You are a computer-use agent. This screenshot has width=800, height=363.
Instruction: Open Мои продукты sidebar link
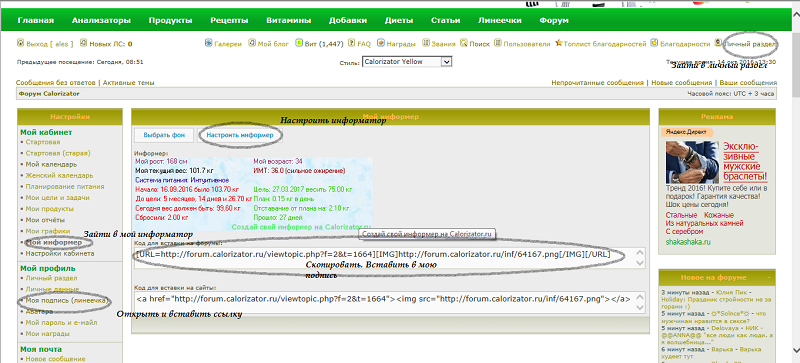[x=49, y=209]
